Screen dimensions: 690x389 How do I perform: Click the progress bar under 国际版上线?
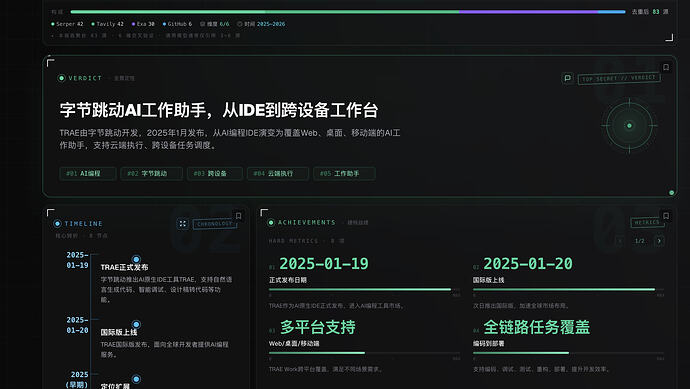(x=569, y=290)
